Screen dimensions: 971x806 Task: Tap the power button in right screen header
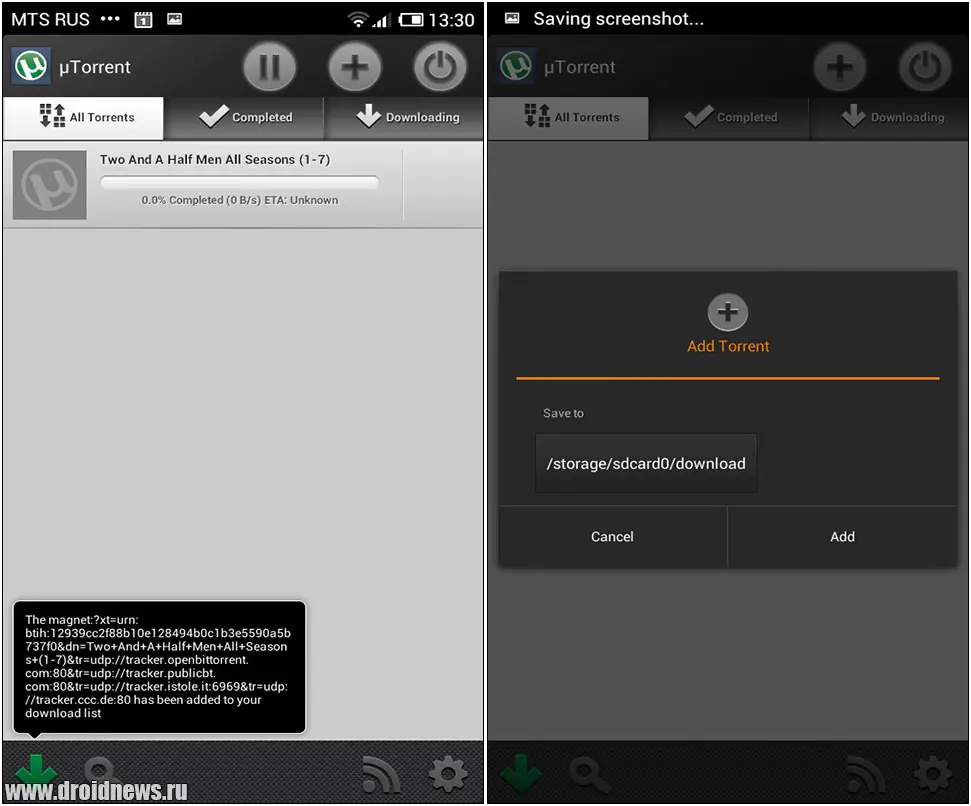coord(925,67)
